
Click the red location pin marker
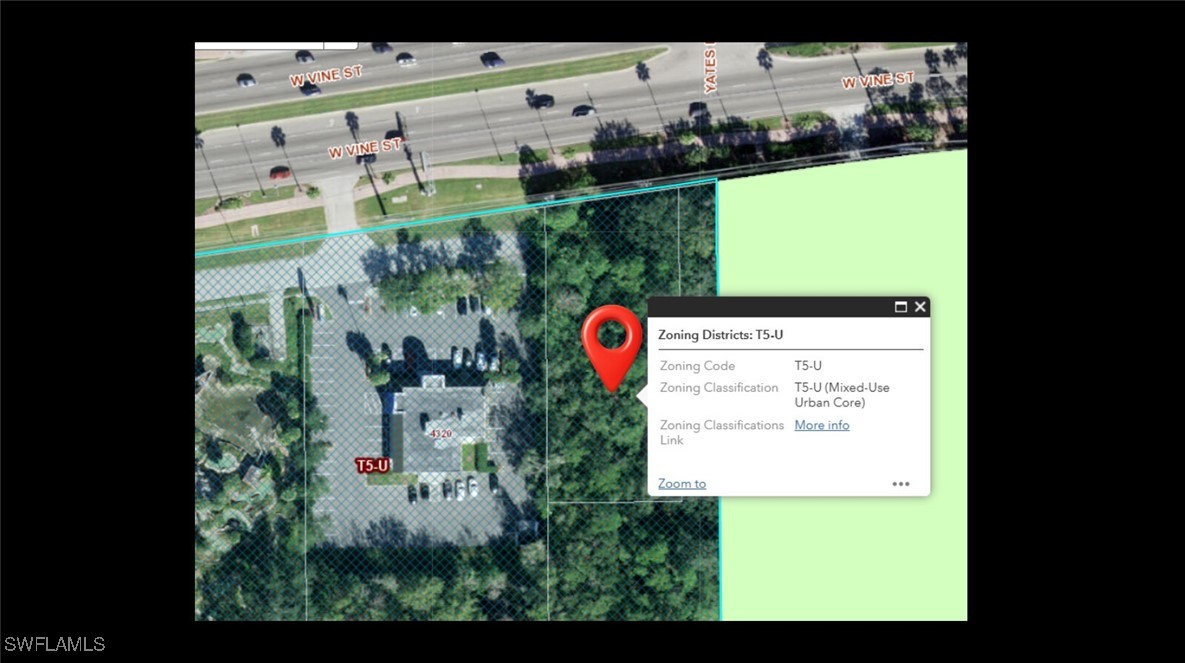tap(611, 349)
